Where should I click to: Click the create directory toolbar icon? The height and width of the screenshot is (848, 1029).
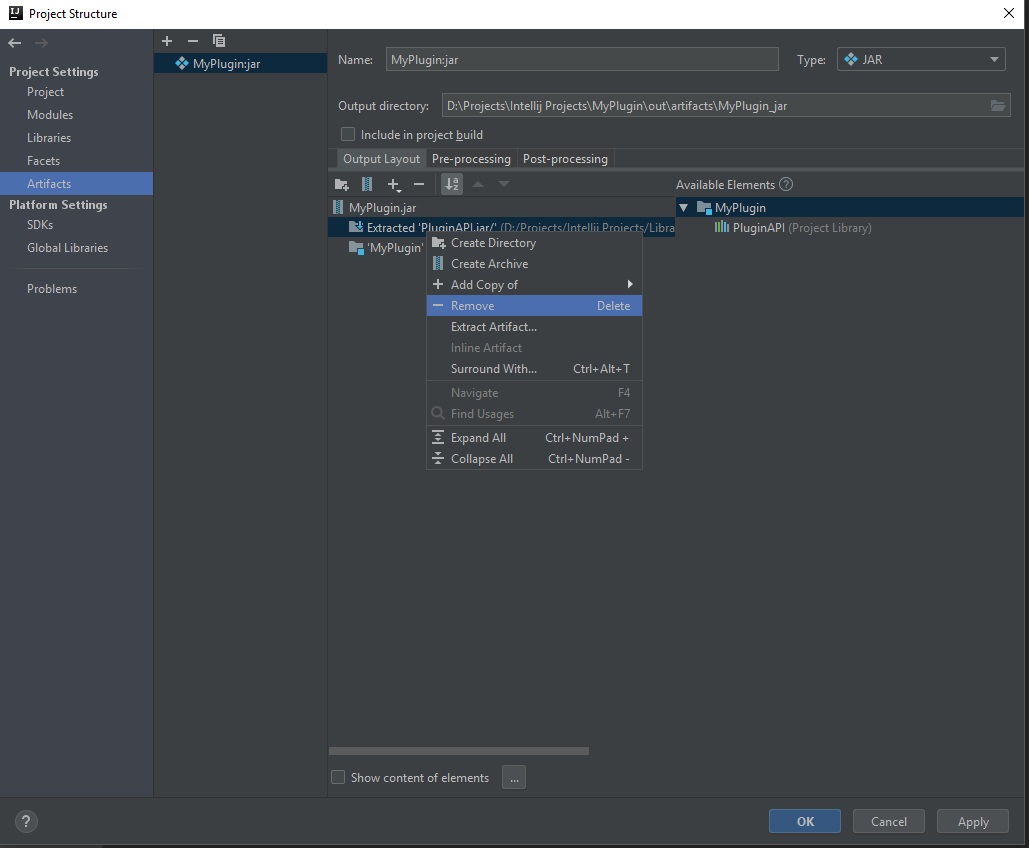click(x=342, y=185)
